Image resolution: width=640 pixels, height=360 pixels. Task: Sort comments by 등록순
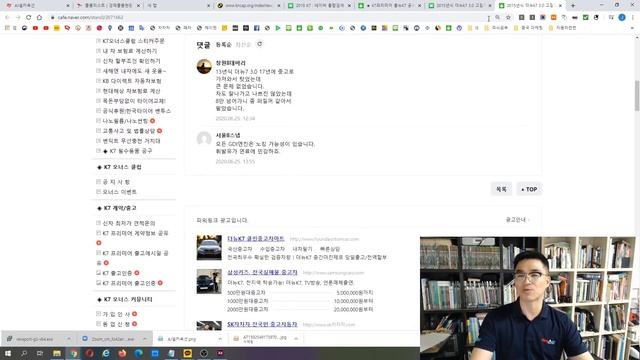(224, 44)
